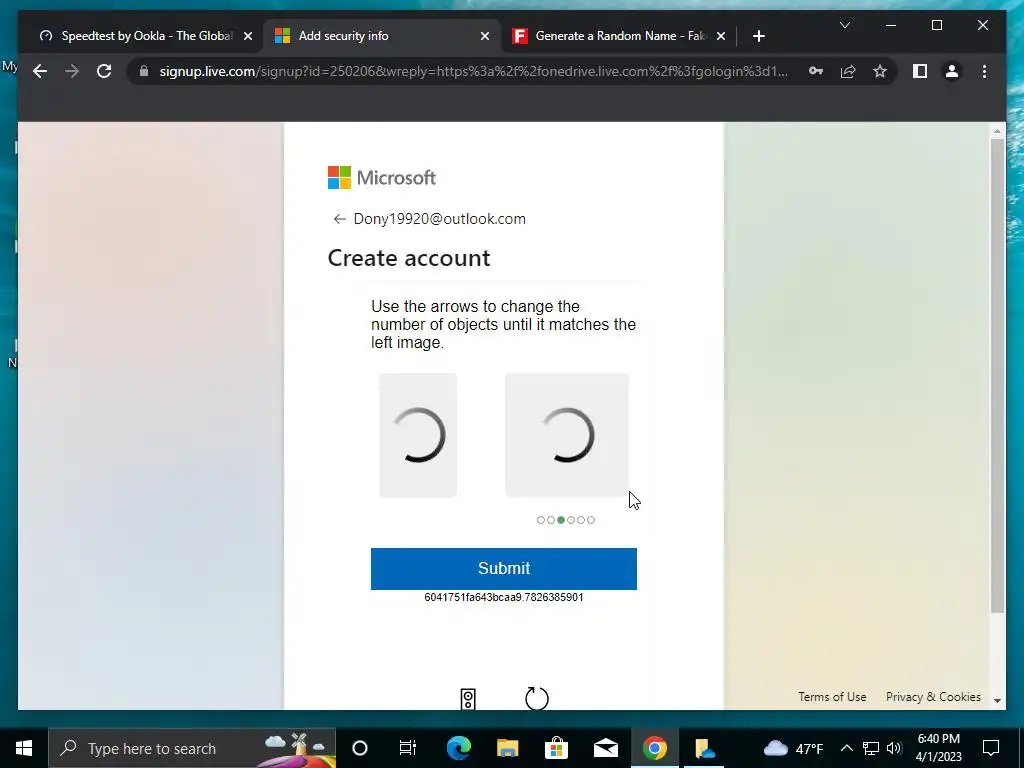Reload the page with the refresh icon

click(104, 71)
